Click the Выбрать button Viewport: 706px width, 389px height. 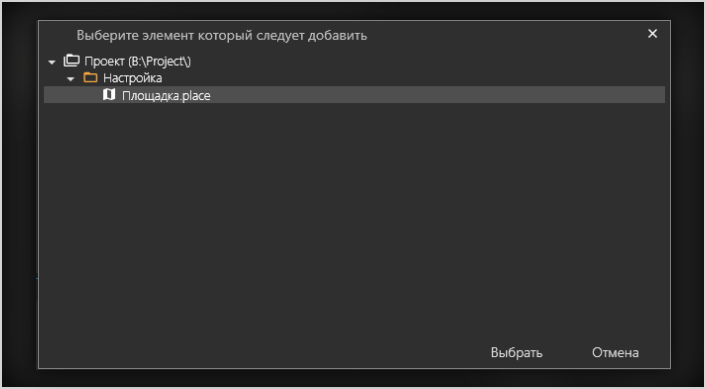(516, 353)
